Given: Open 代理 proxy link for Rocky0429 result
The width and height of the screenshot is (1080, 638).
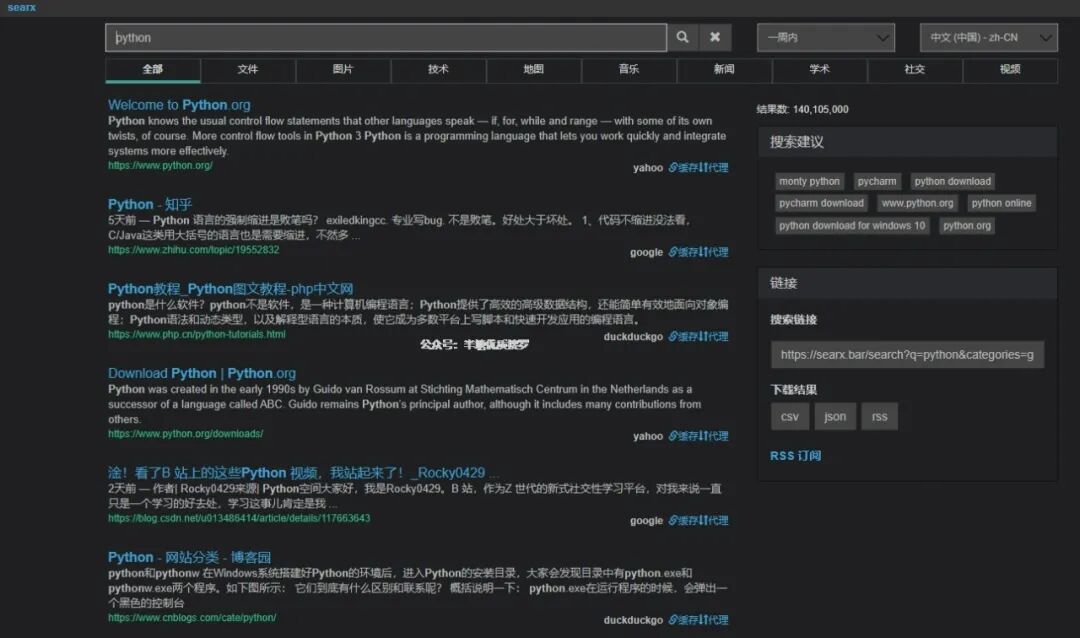Looking at the screenshot, I should [x=714, y=520].
